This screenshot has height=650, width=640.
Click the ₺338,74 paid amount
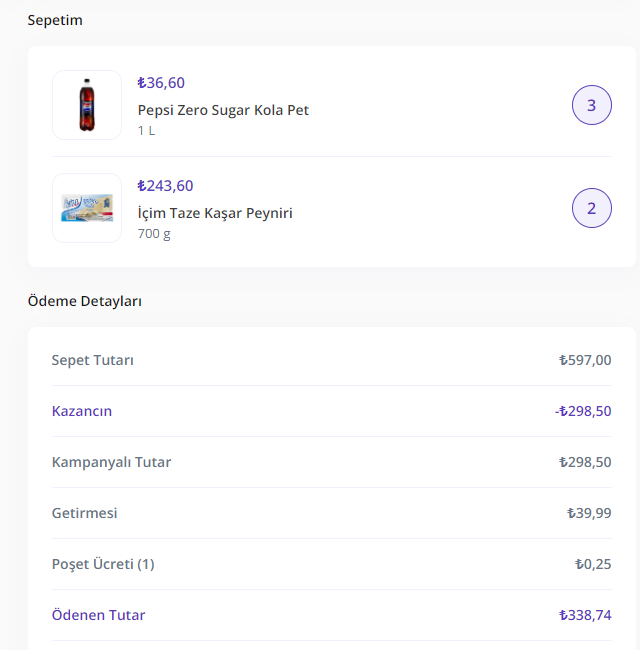click(x=585, y=615)
